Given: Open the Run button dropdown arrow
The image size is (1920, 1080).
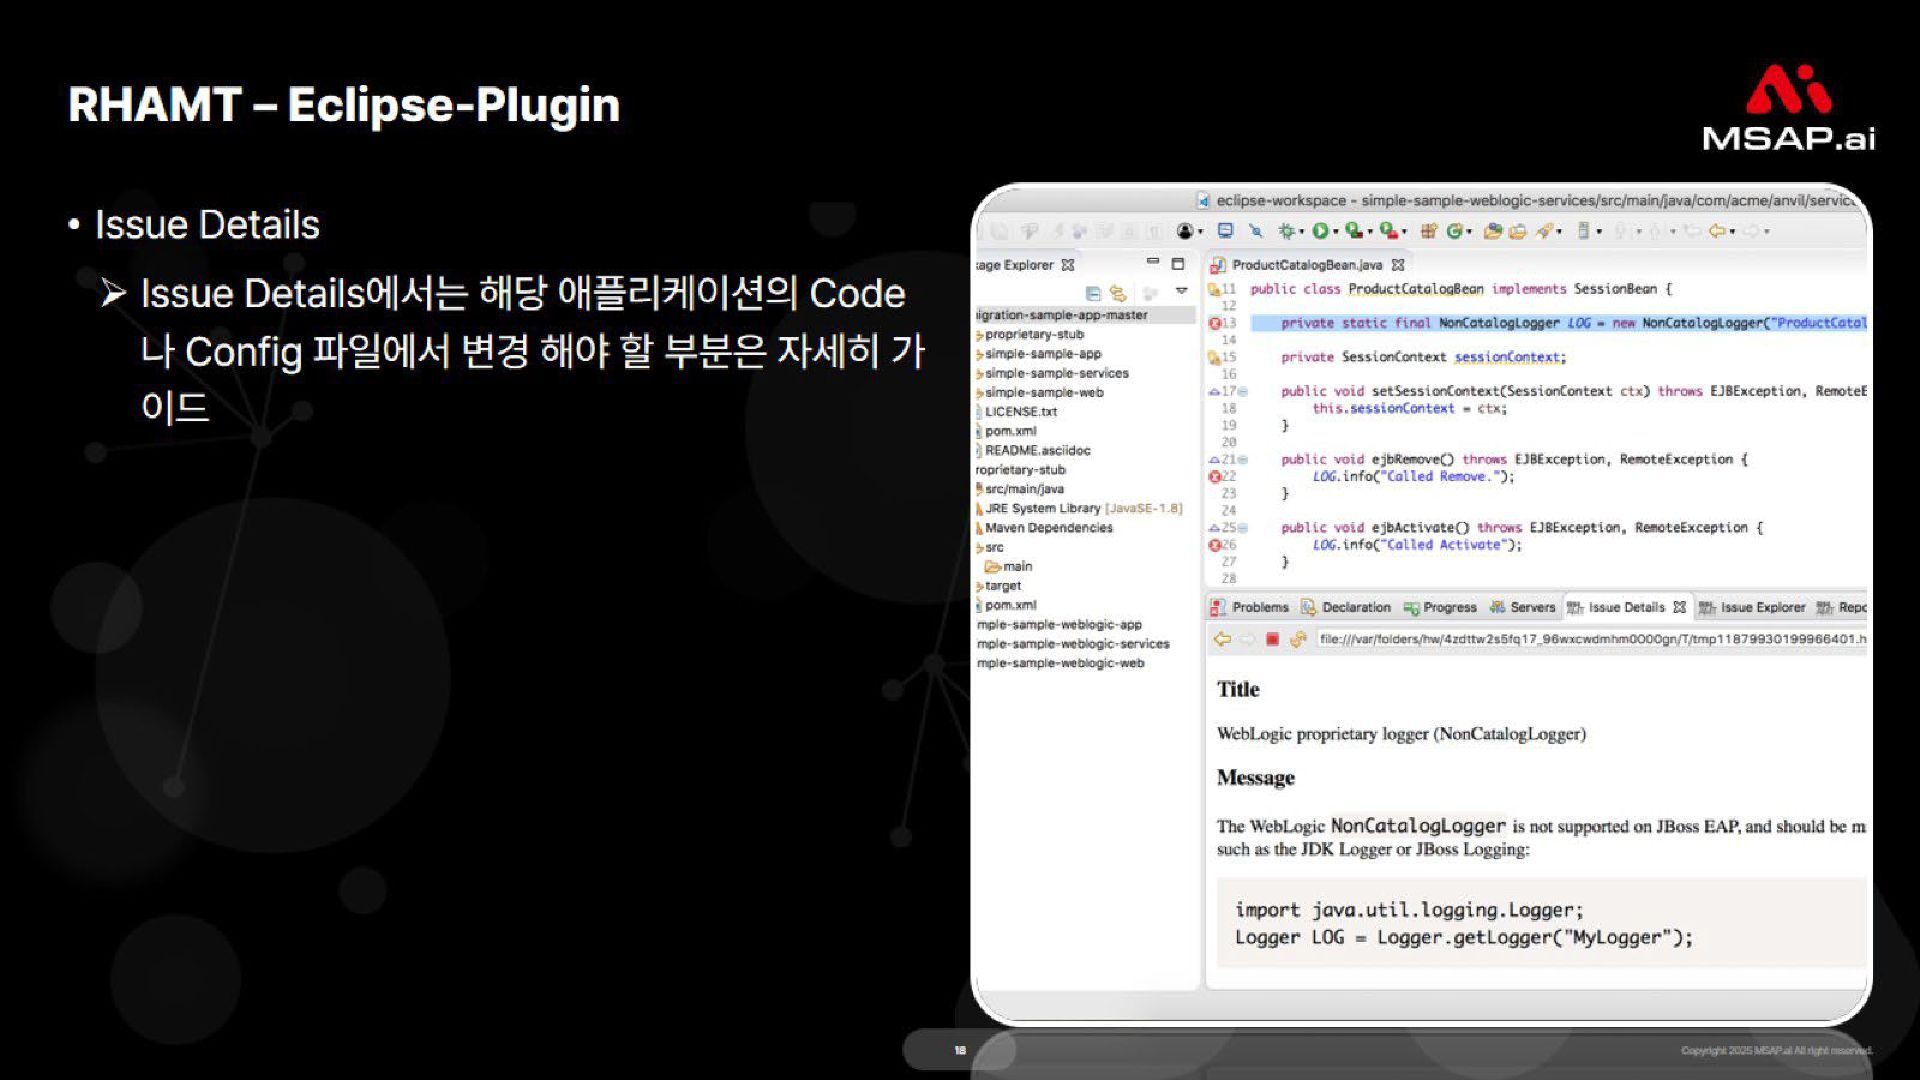Looking at the screenshot, I should click(x=1336, y=232).
